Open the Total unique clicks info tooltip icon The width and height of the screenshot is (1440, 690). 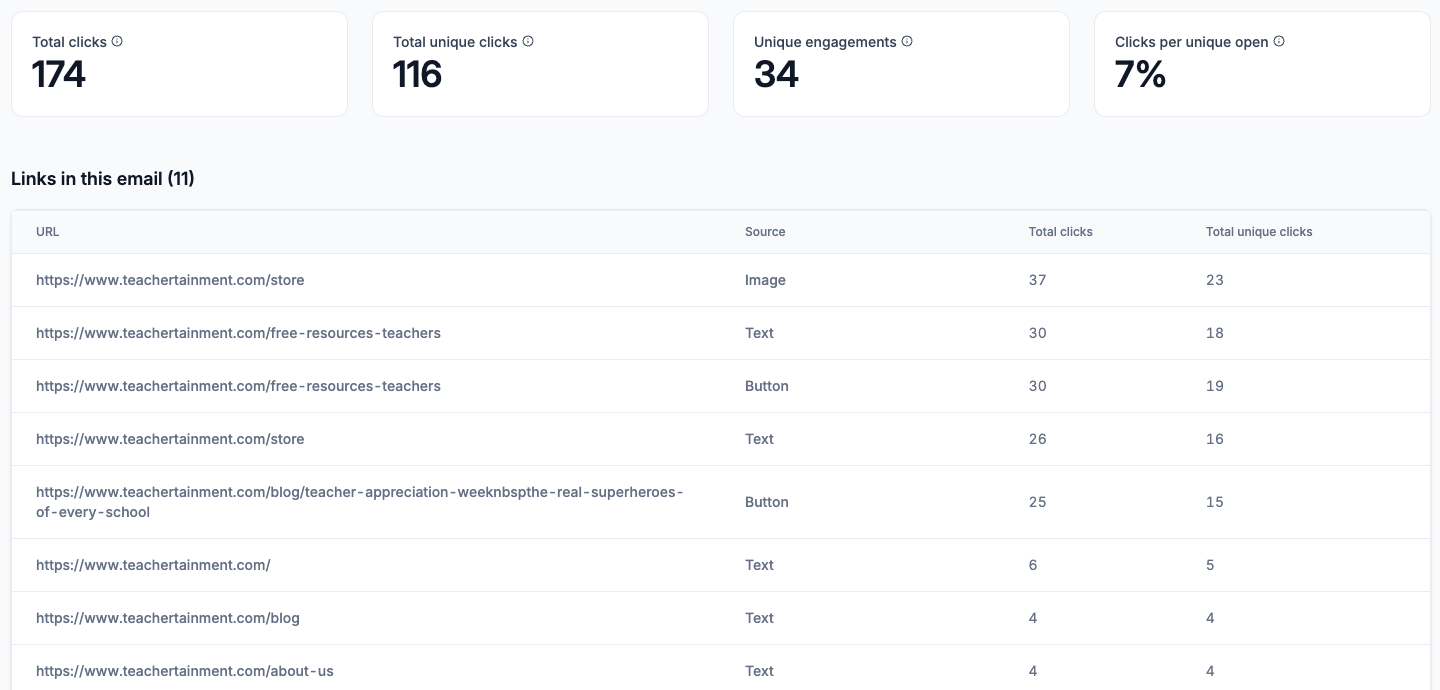point(528,42)
